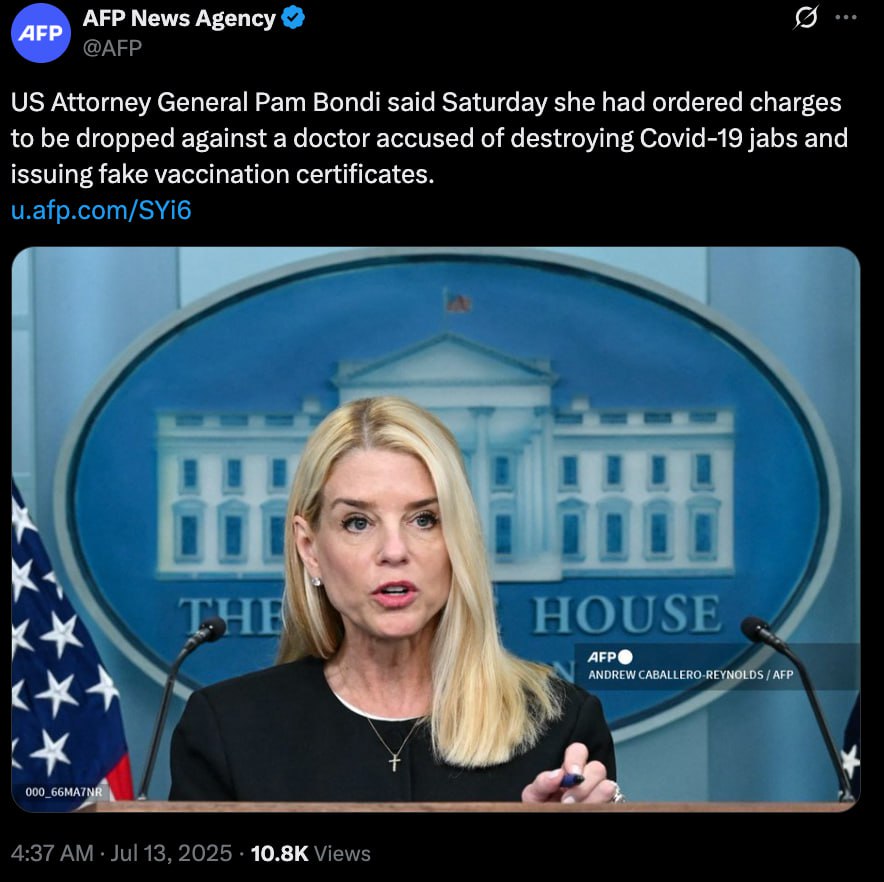The width and height of the screenshot is (884, 882).
Task: View the 10.8K Views analytics count
Action: 311,853
